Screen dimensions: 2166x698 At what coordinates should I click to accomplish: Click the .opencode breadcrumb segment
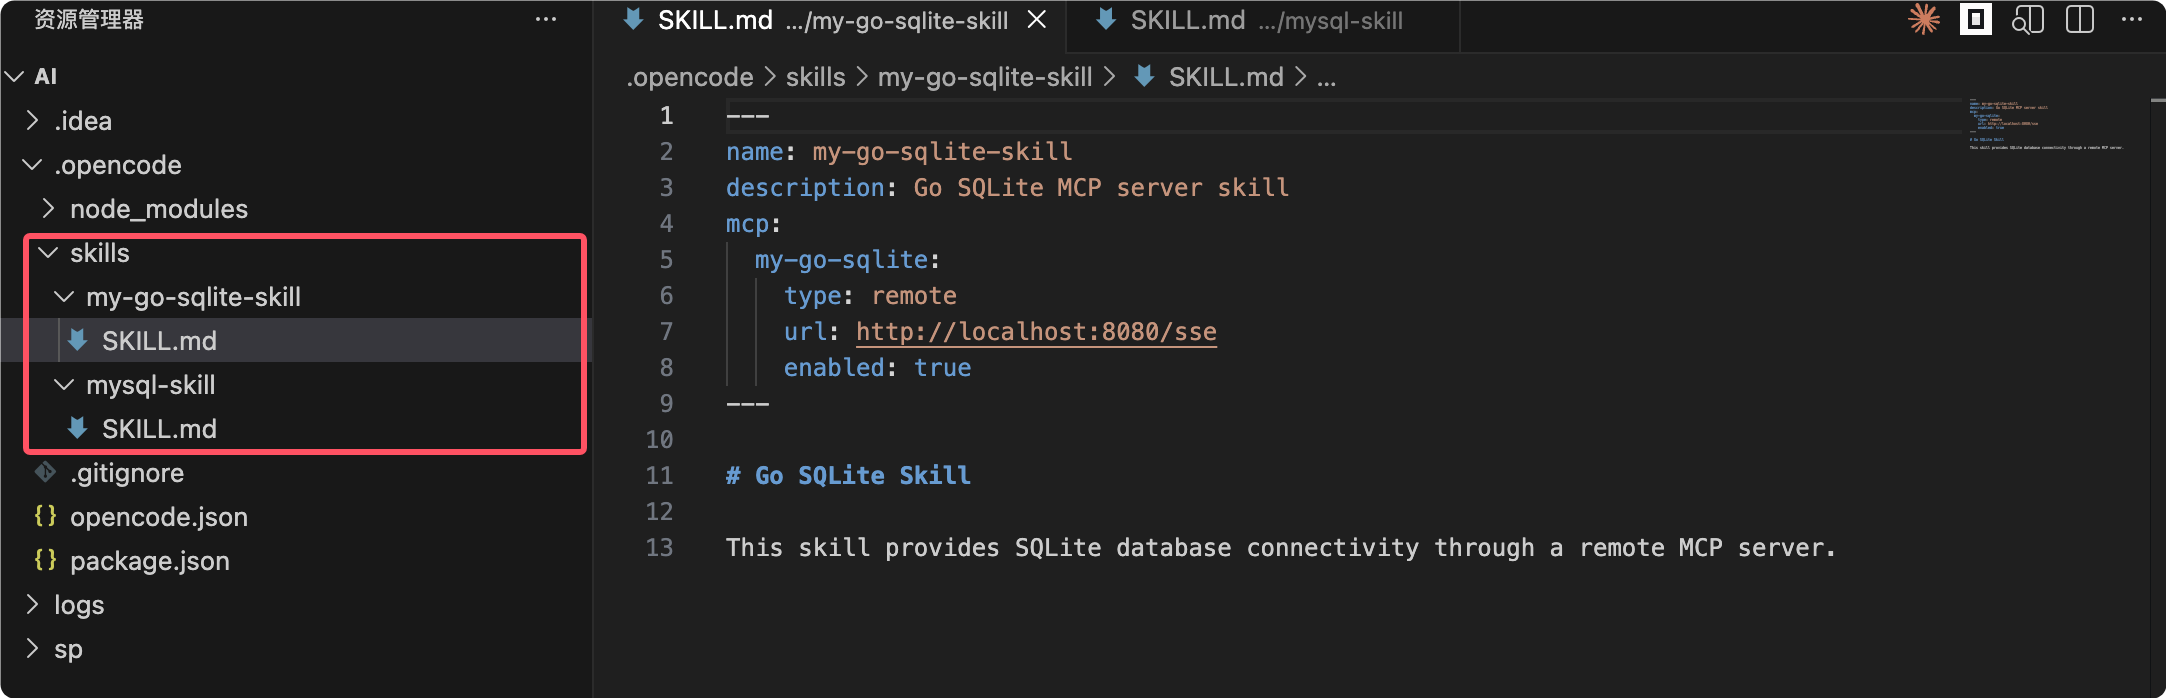coord(690,77)
